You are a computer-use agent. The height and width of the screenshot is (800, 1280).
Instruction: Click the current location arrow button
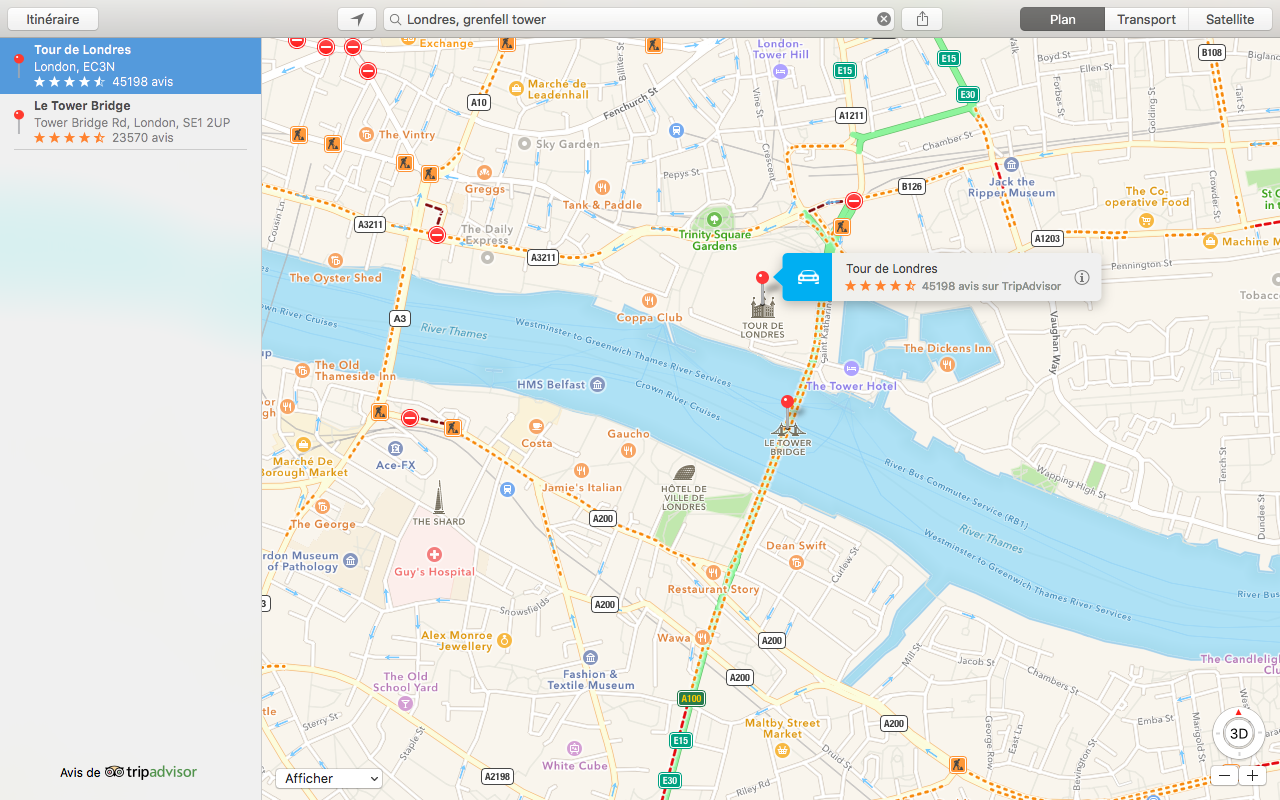357,19
